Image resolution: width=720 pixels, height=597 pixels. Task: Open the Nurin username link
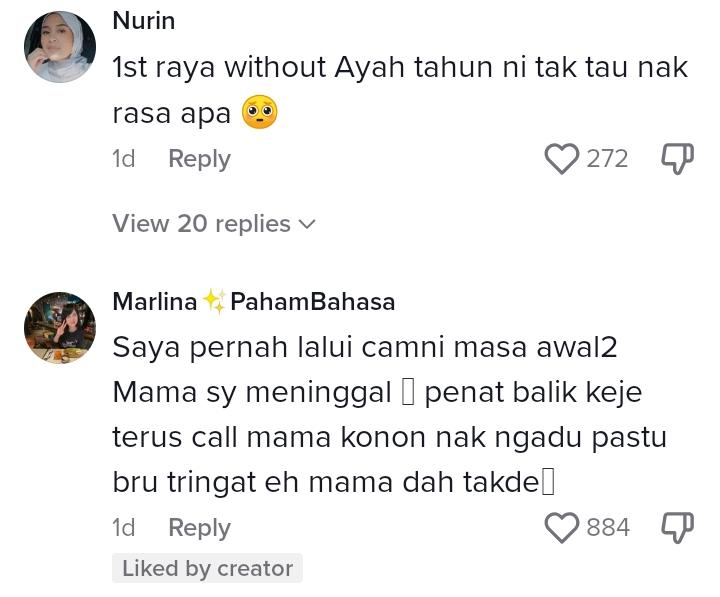click(143, 20)
